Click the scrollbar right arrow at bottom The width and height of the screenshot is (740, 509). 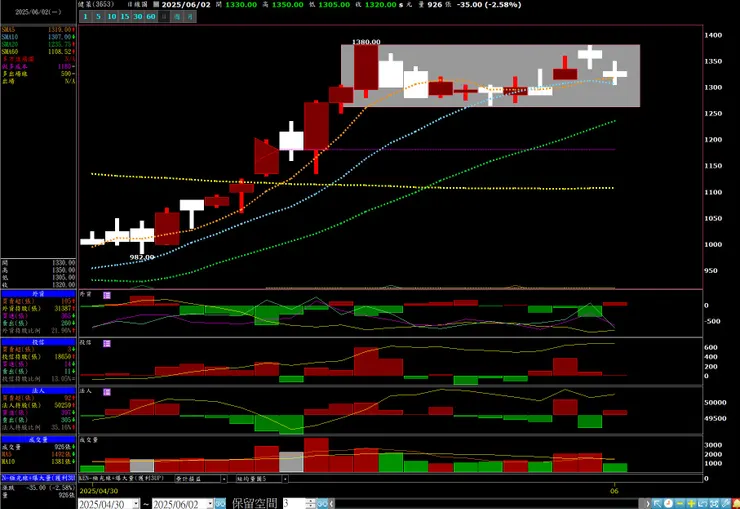(x=648, y=503)
